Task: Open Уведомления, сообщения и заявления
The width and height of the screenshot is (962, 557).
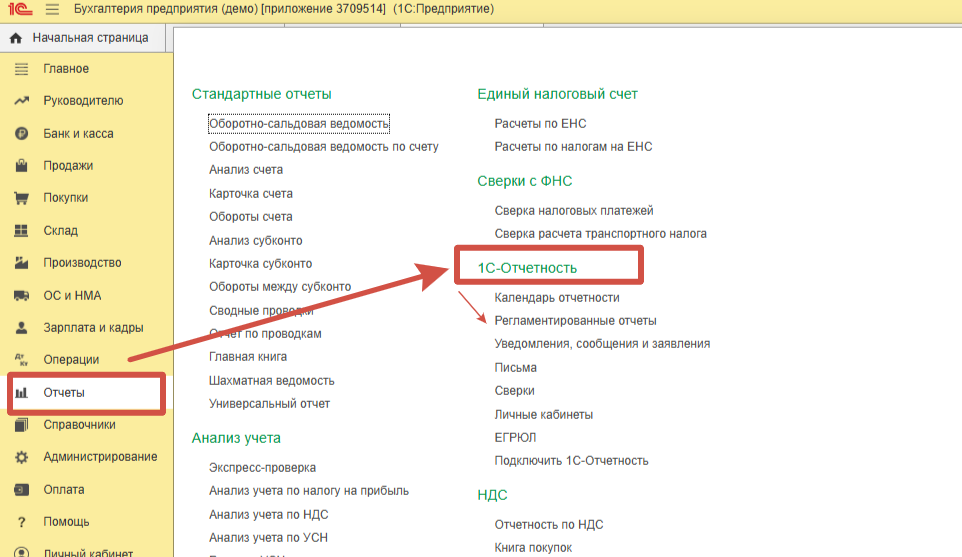Action: click(602, 344)
